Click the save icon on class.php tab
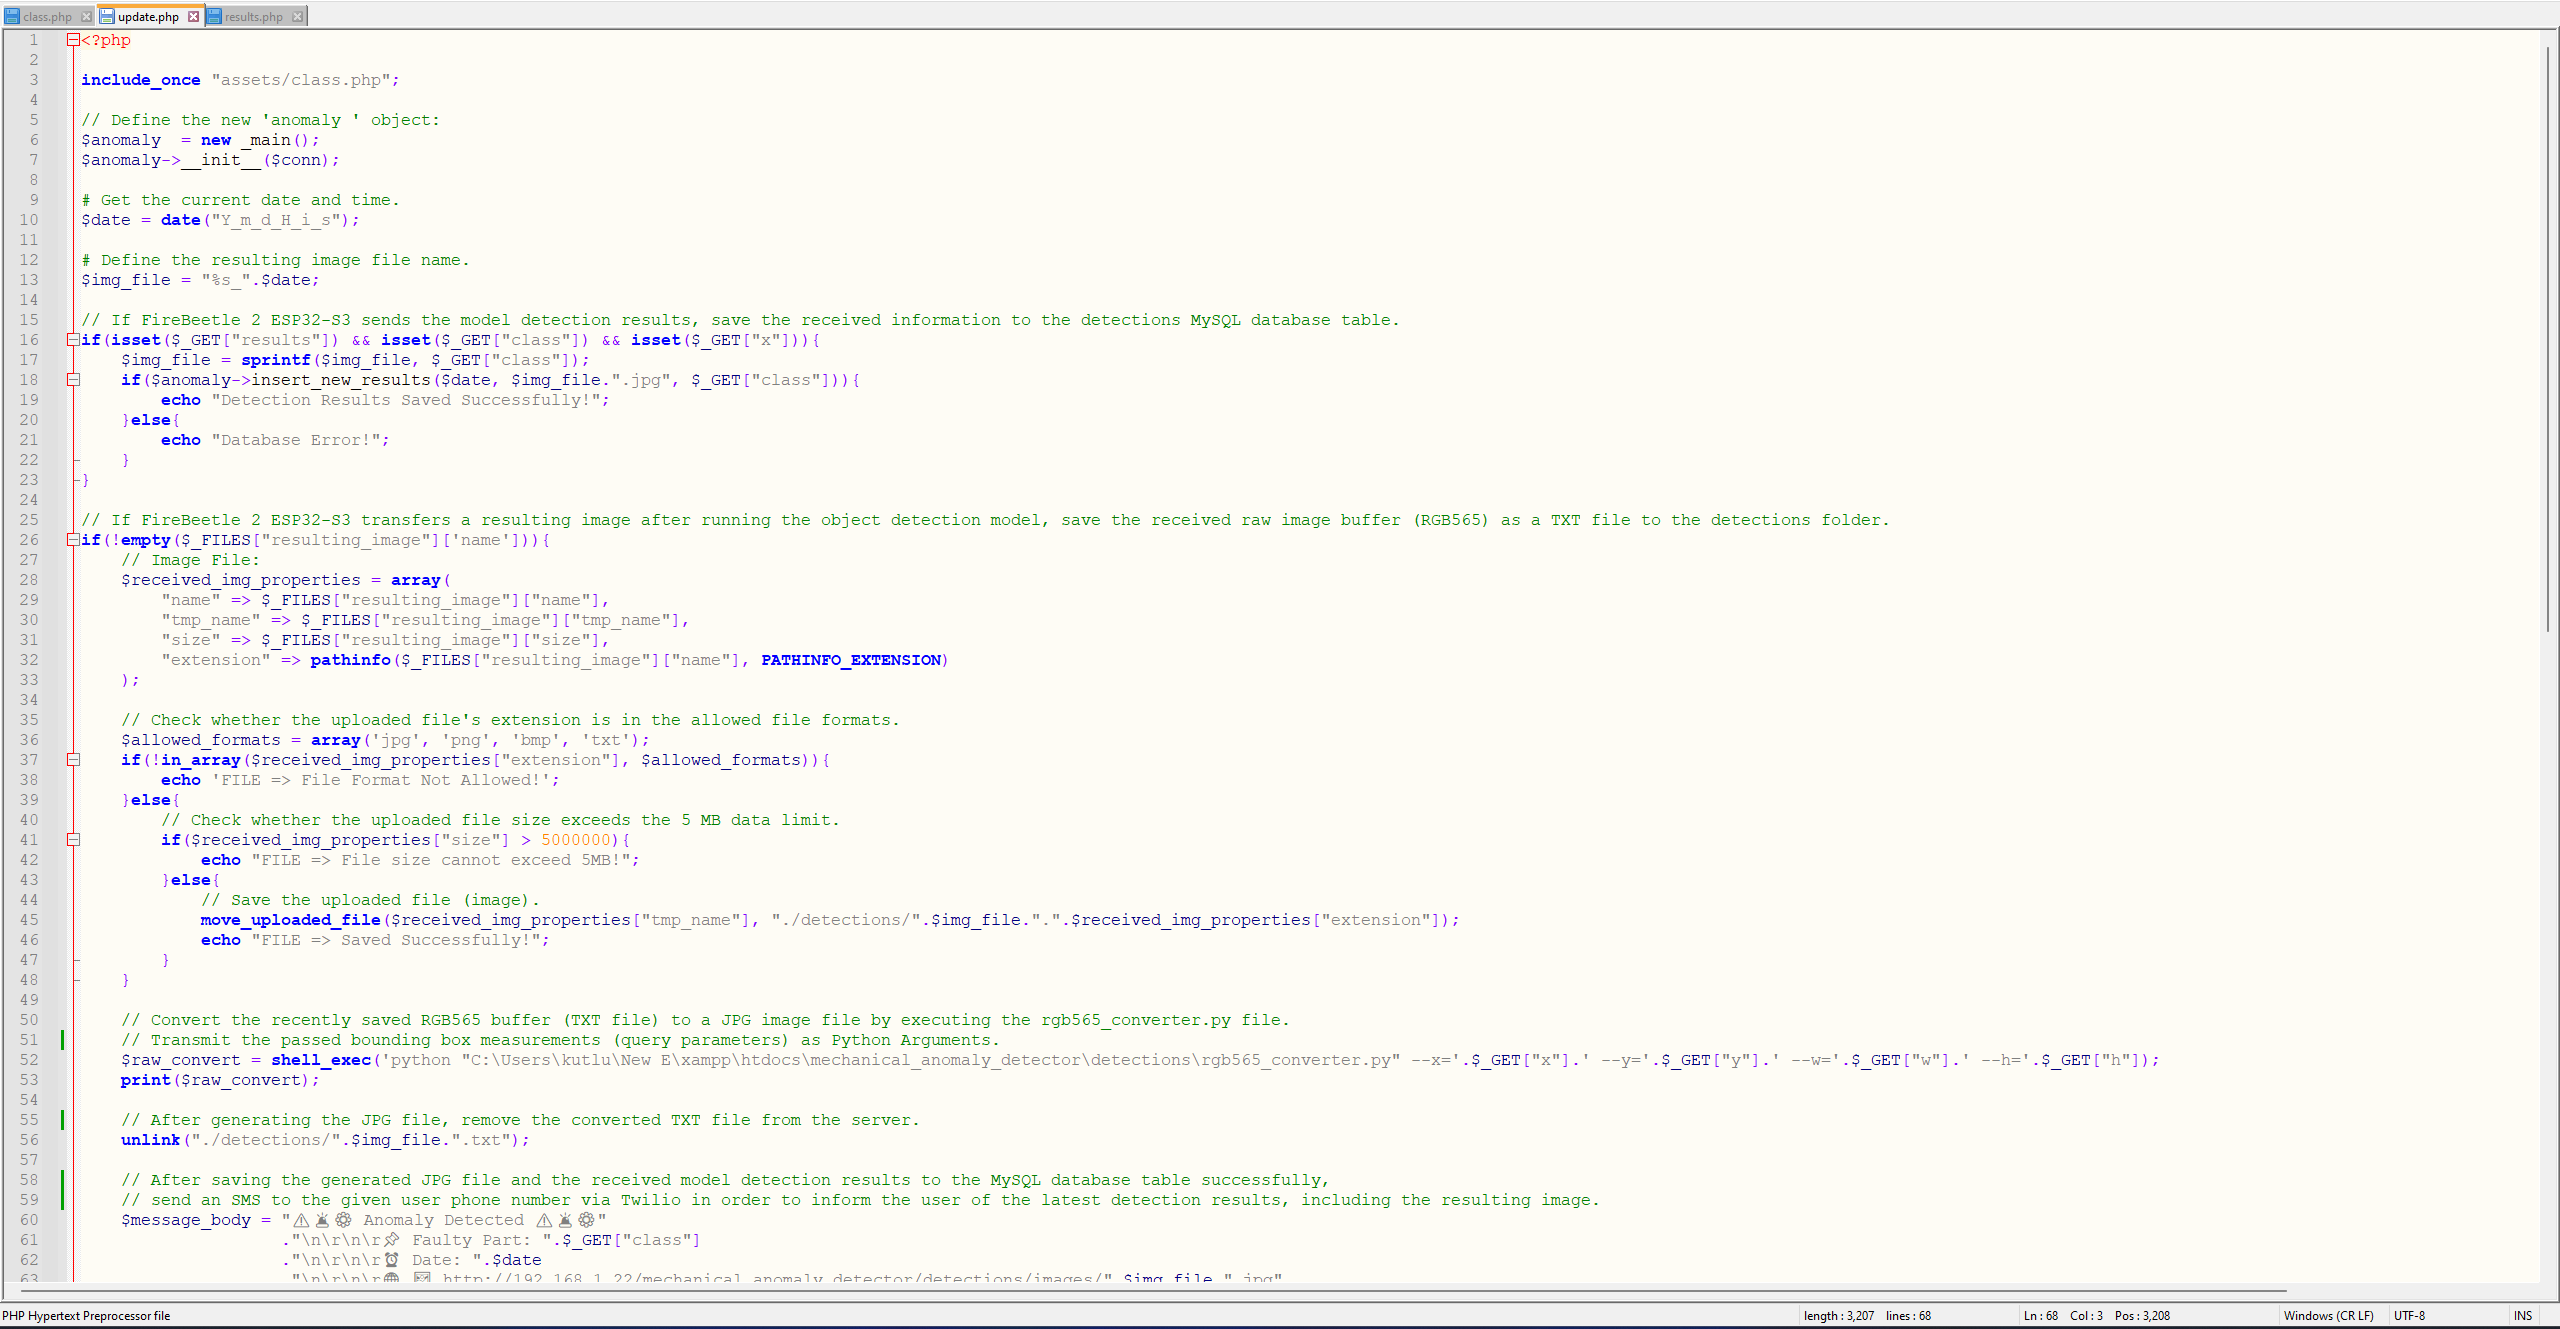This screenshot has height=1329, width=2560. point(12,16)
